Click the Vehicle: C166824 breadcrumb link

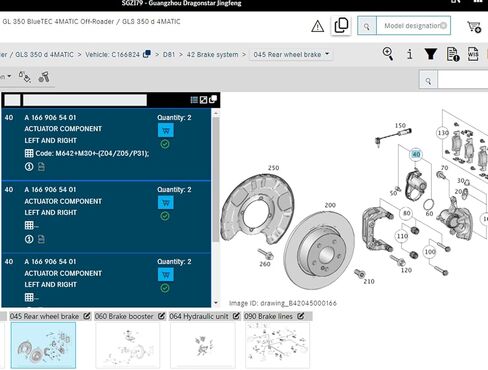[x=112, y=54]
